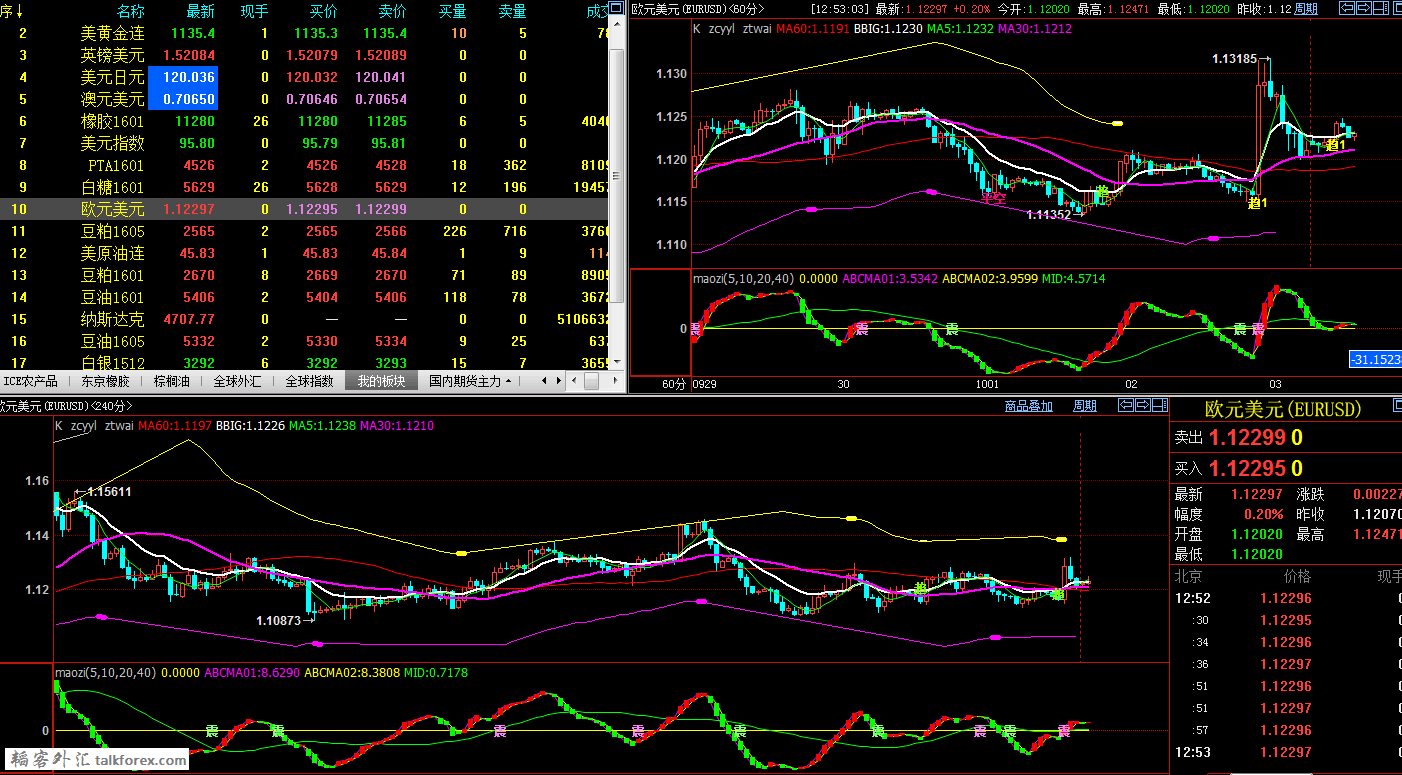This screenshot has height=775, width=1402.
Task: Click the tab strip's left scroll arrow
Action: [x=544, y=381]
